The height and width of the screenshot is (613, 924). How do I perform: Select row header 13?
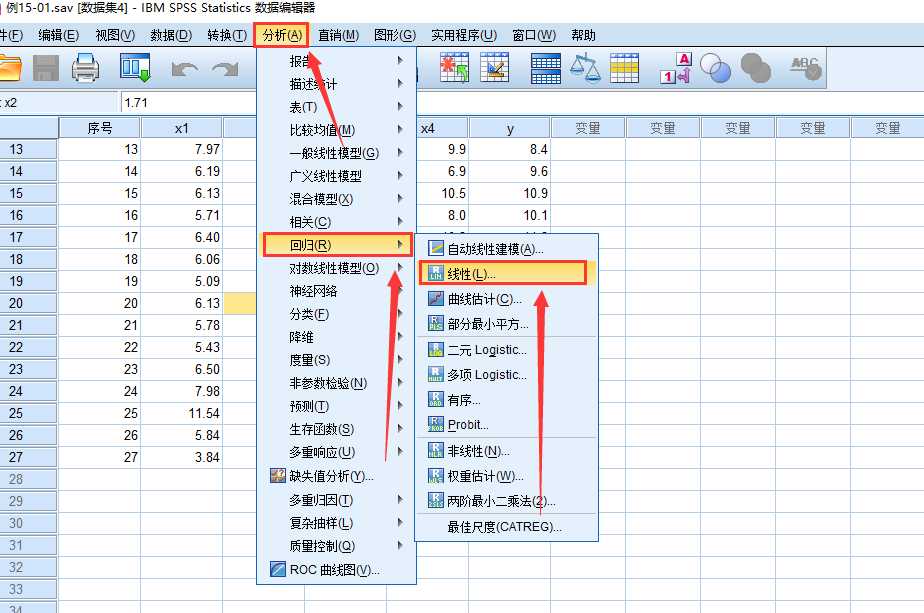point(28,149)
